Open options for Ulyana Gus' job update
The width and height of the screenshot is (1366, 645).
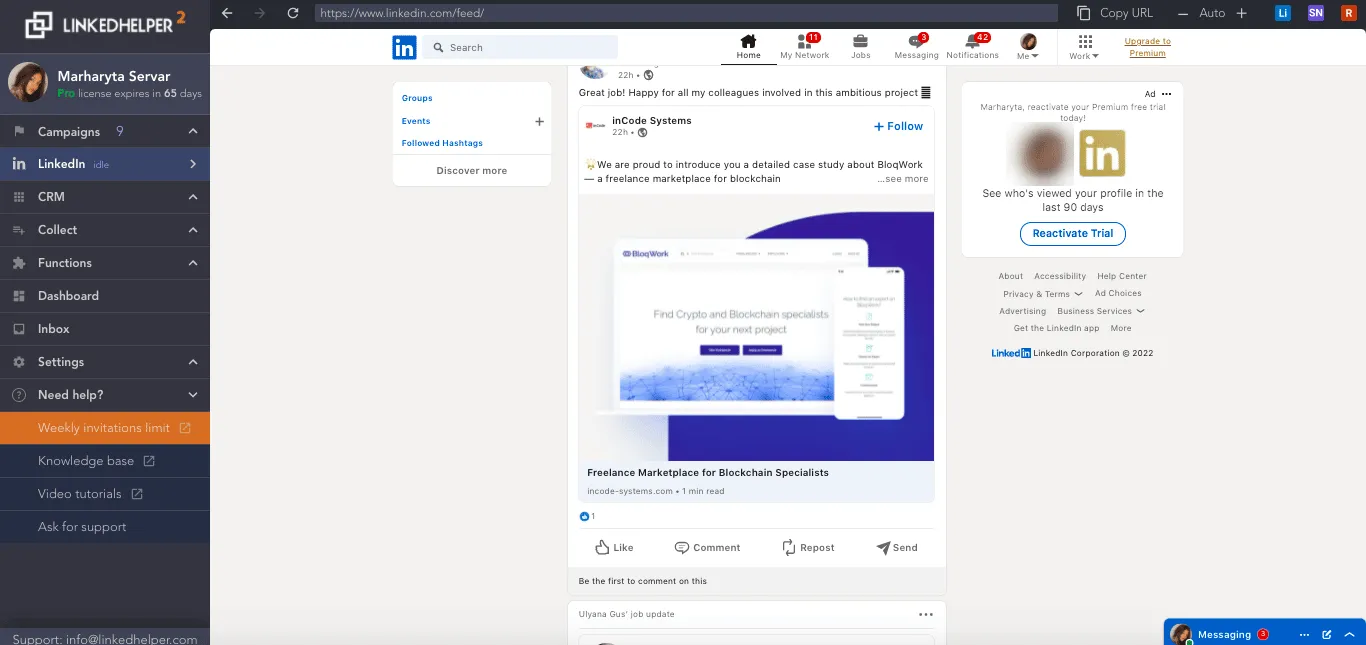click(x=925, y=614)
